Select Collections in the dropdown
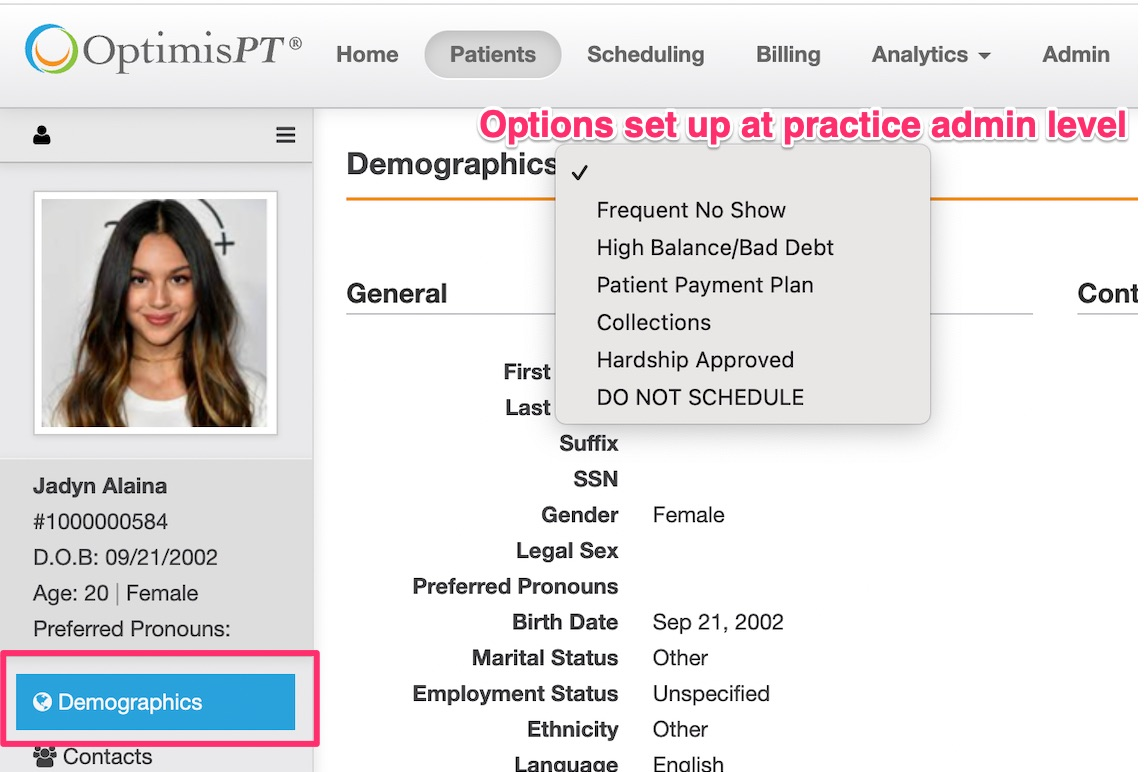Image resolution: width=1144 pixels, height=772 pixels. [x=654, y=323]
